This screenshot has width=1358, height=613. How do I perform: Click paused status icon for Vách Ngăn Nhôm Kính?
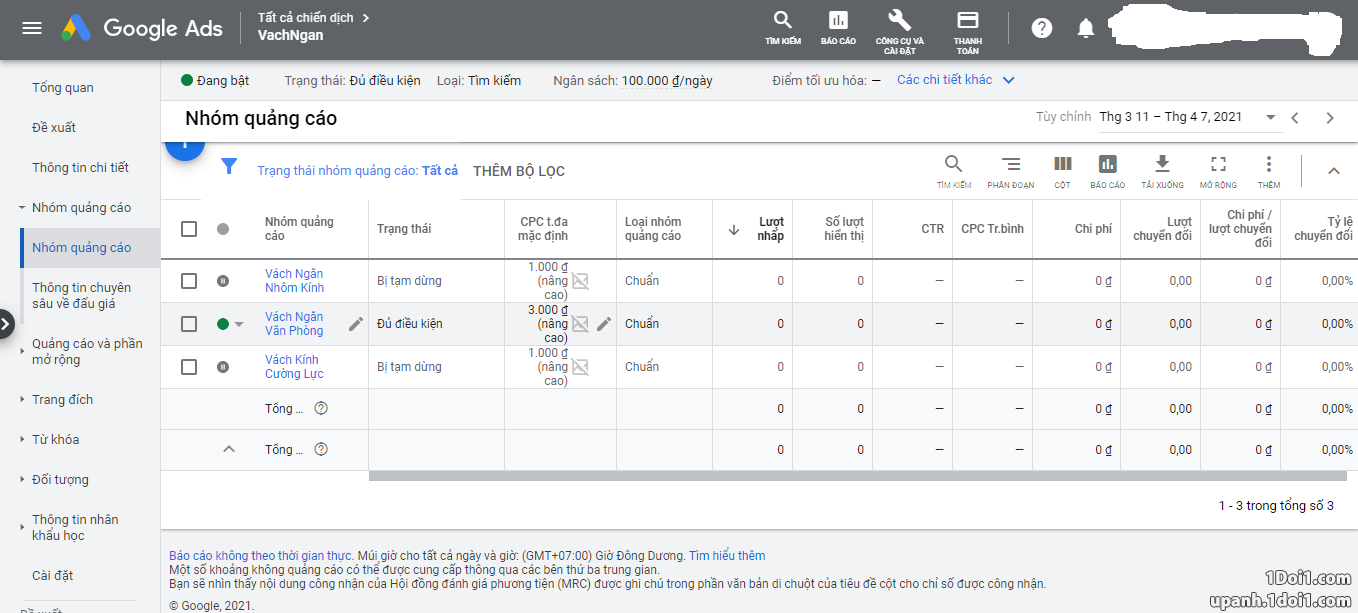(x=223, y=281)
